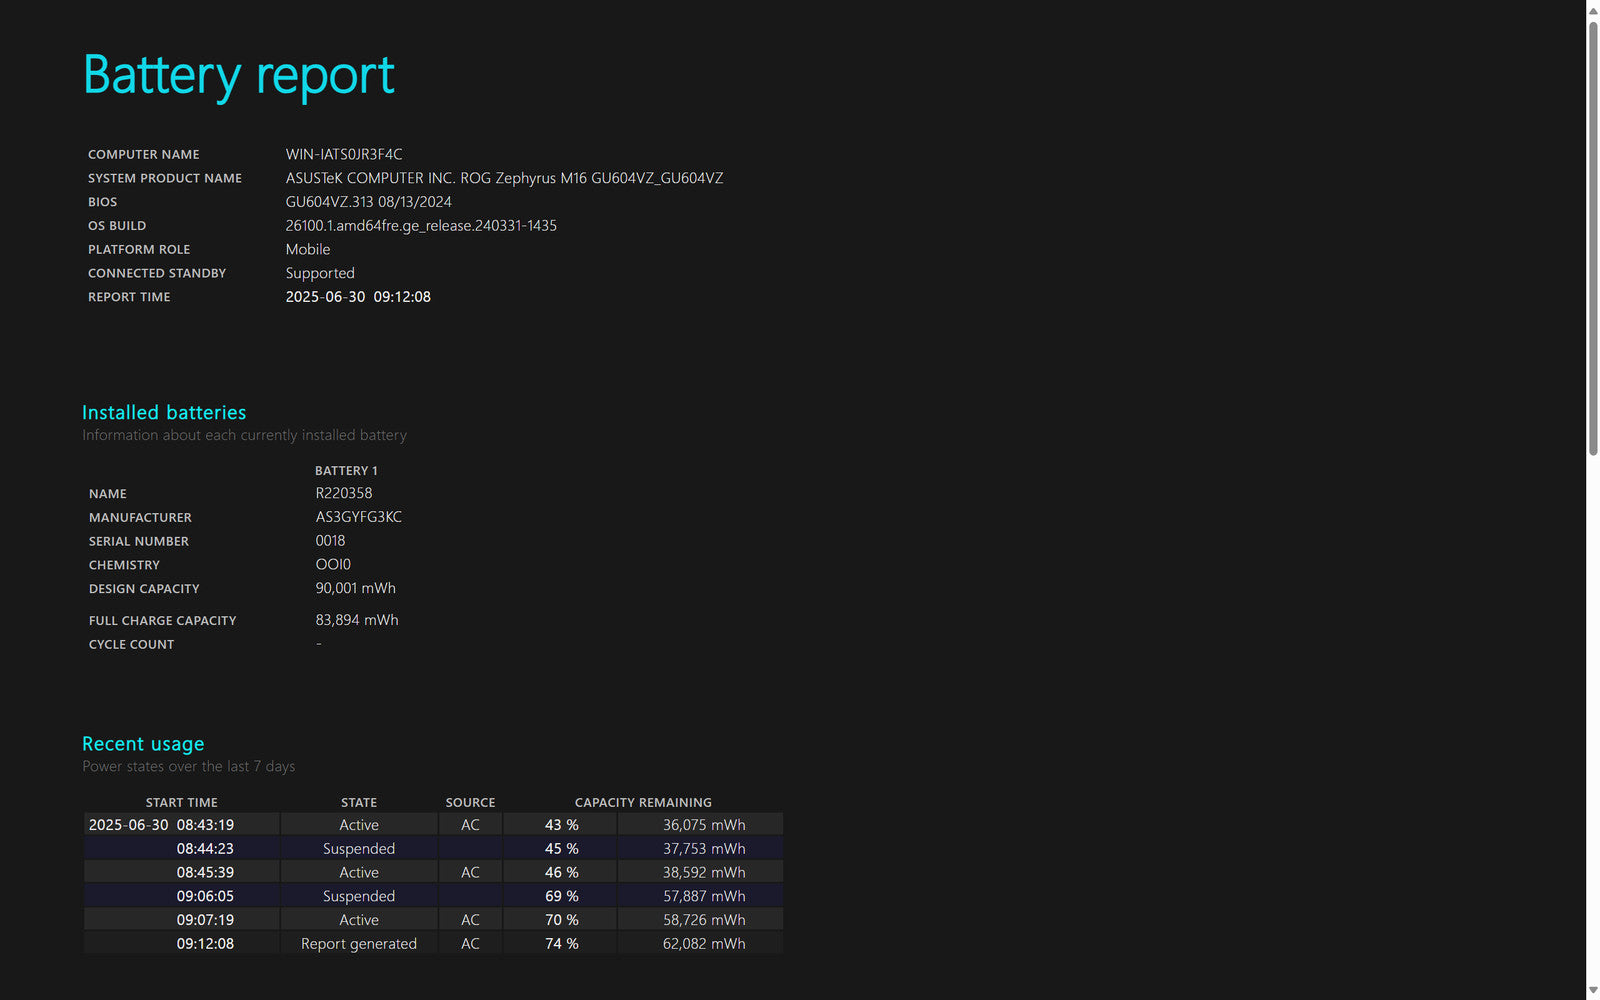The width and height of the screenshot is (1600, 1000).
Task: Click the 70 % capacity cell
Action: [561, 920]
